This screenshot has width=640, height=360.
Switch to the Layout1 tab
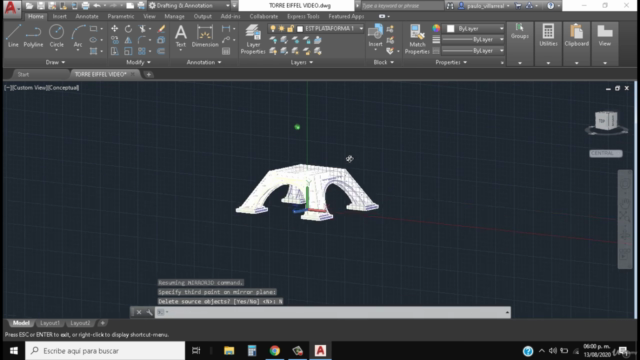pos(50,323)
